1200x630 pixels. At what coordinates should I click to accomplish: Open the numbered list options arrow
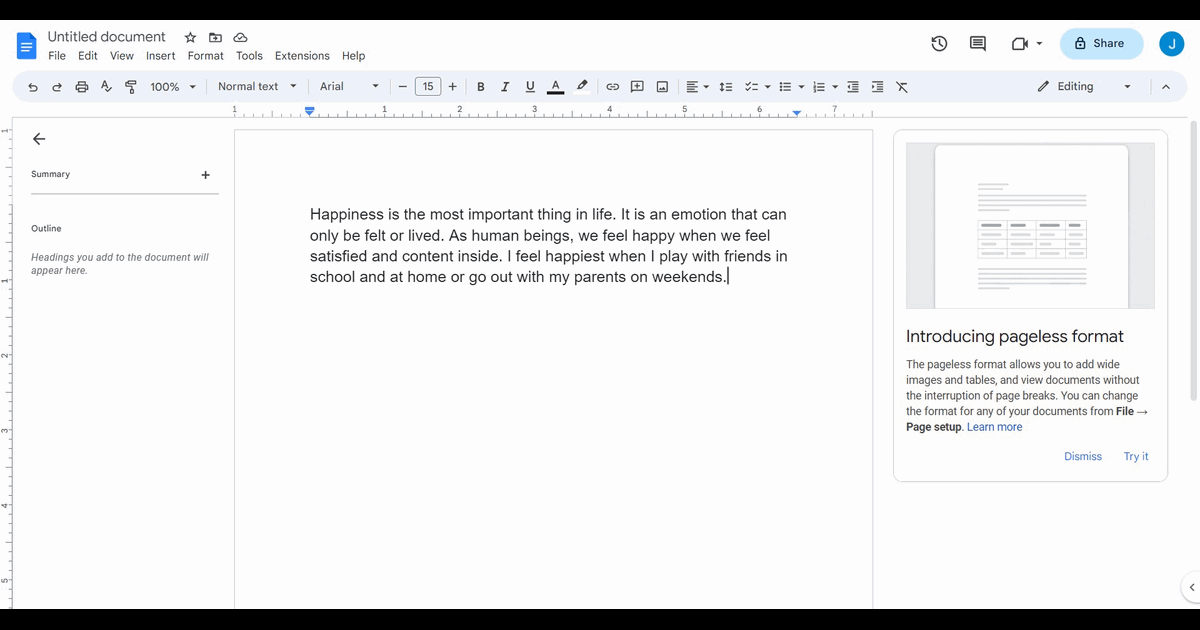point(835,87)
